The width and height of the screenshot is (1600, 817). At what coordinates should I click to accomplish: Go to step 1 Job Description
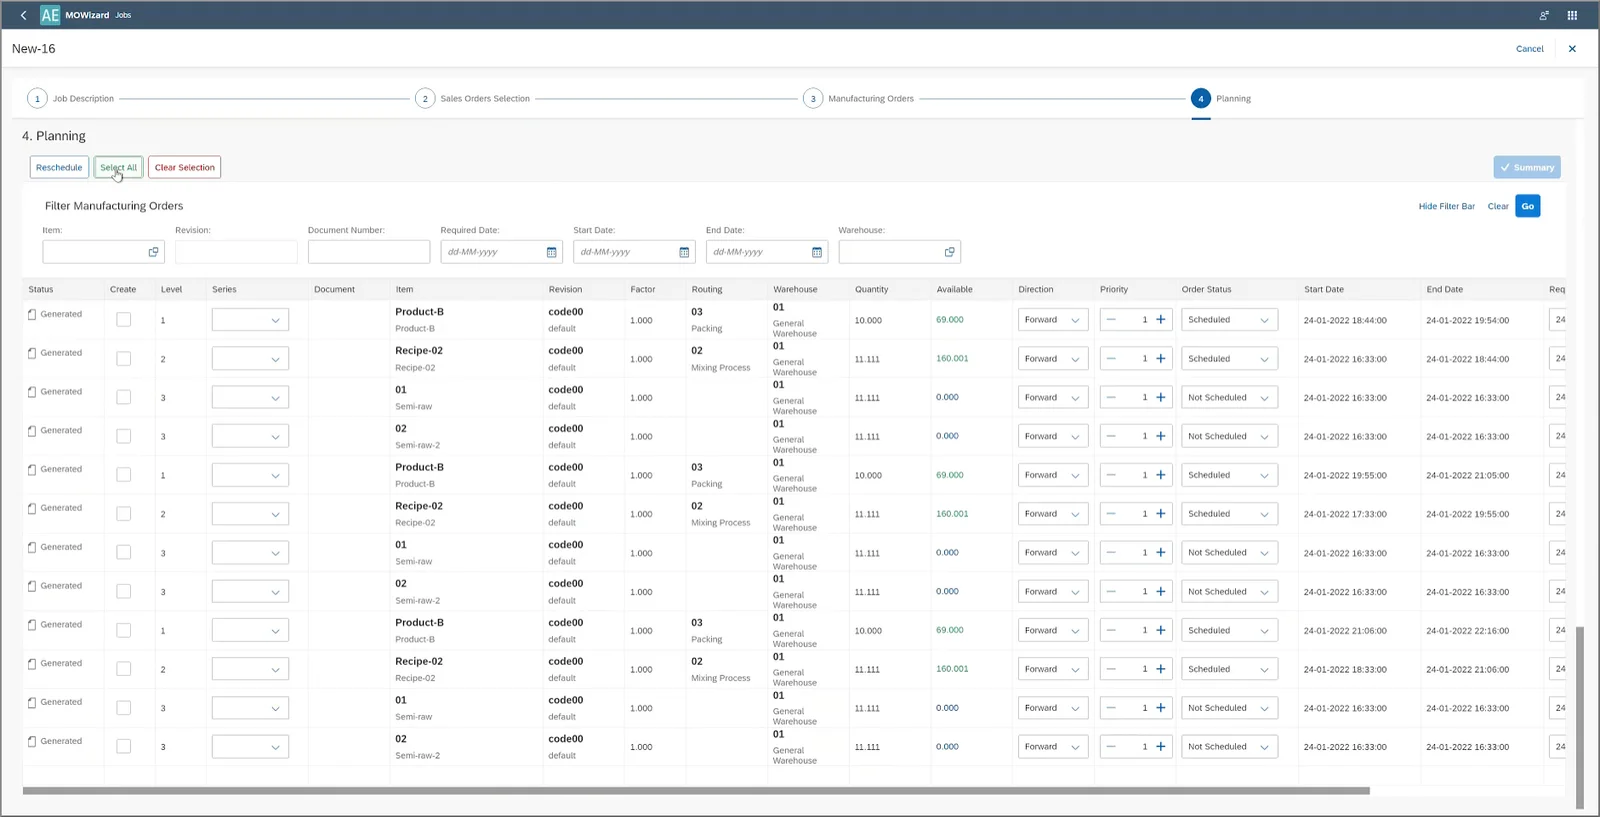coord(71,98)
